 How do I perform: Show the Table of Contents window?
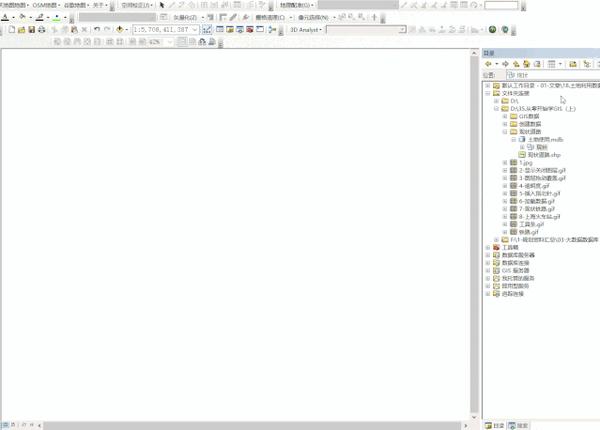220,29
